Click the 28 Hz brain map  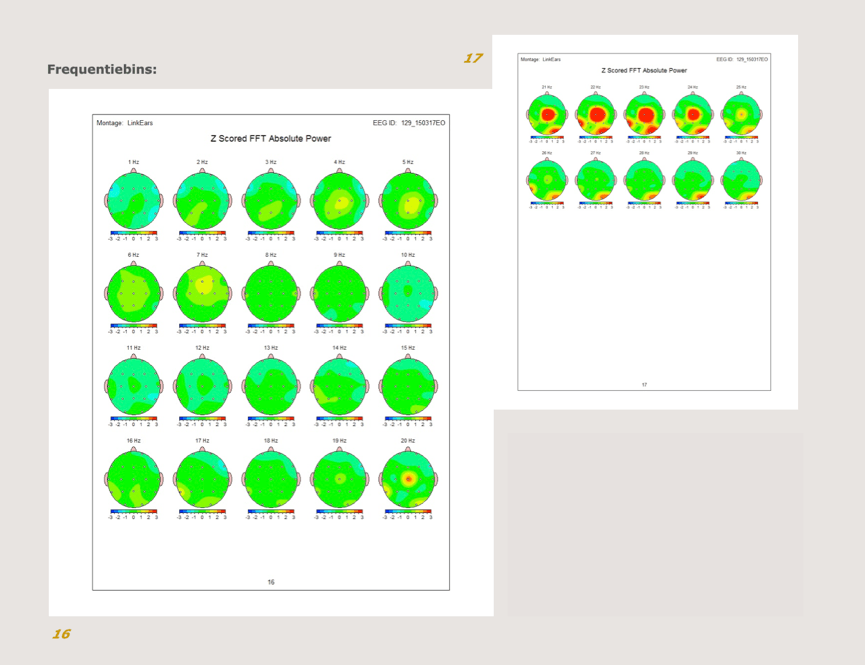[644, 180]
